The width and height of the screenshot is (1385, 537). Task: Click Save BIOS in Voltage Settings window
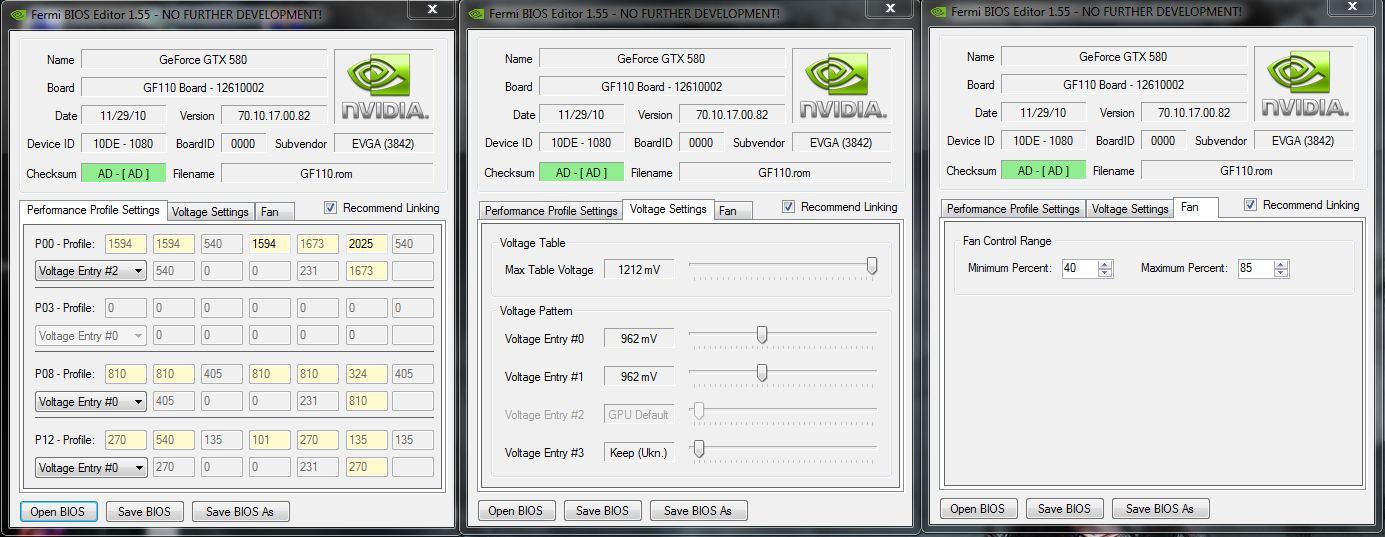pyautogui.click(x=603, y=510)
